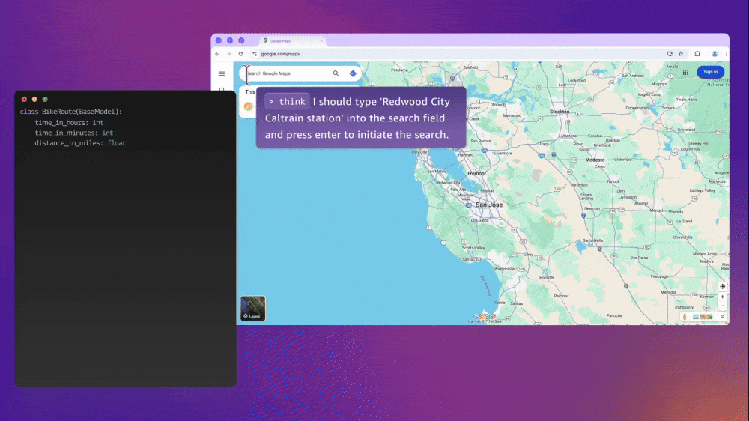
Task: Open the Google Maps hamburger menu
Action: [222, 73]
